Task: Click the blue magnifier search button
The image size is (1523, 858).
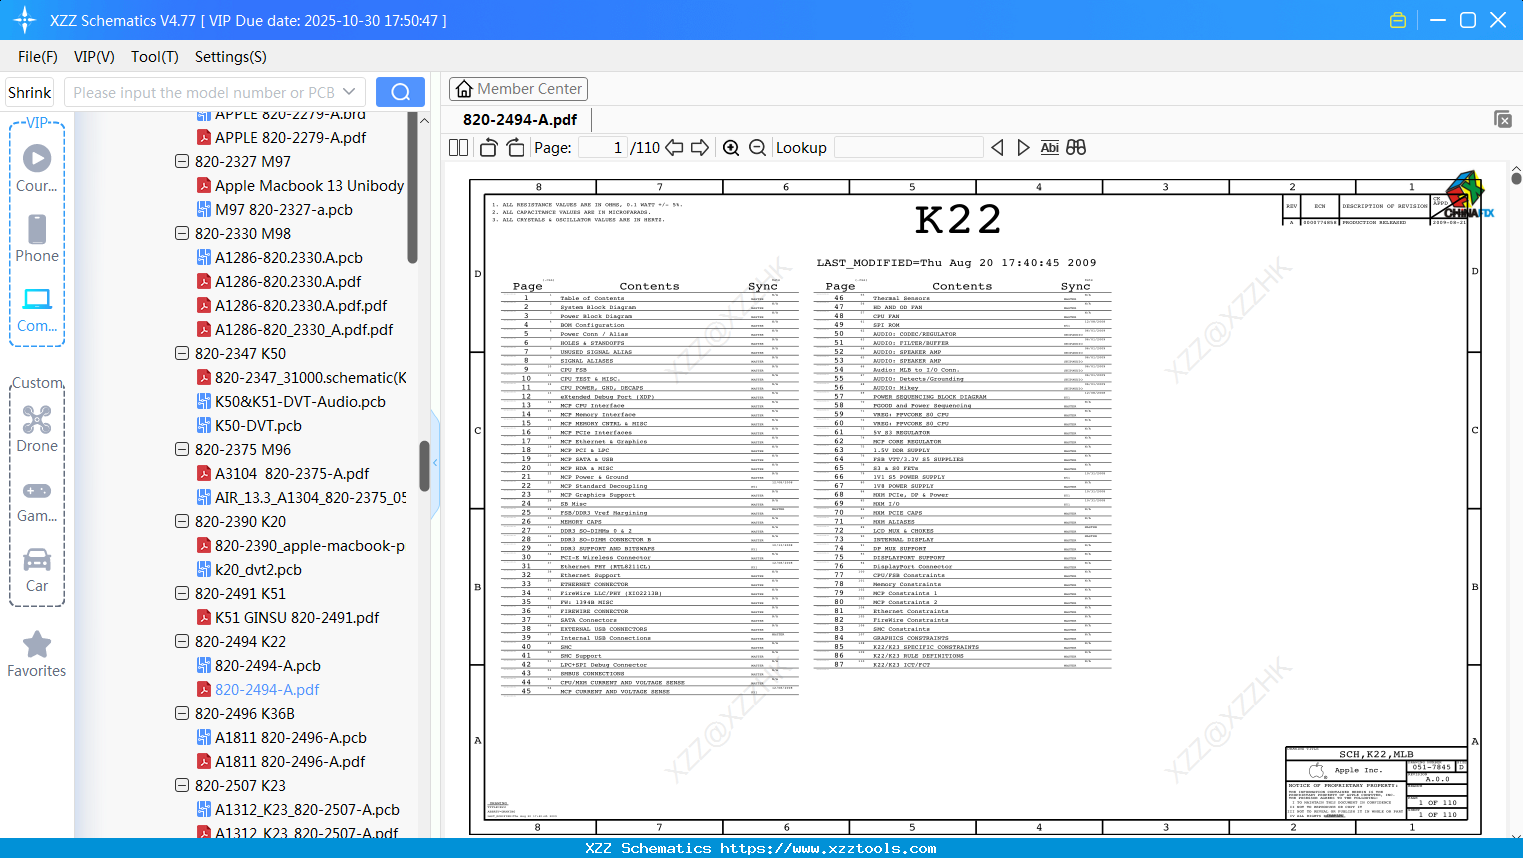Action: pos(400,92)
